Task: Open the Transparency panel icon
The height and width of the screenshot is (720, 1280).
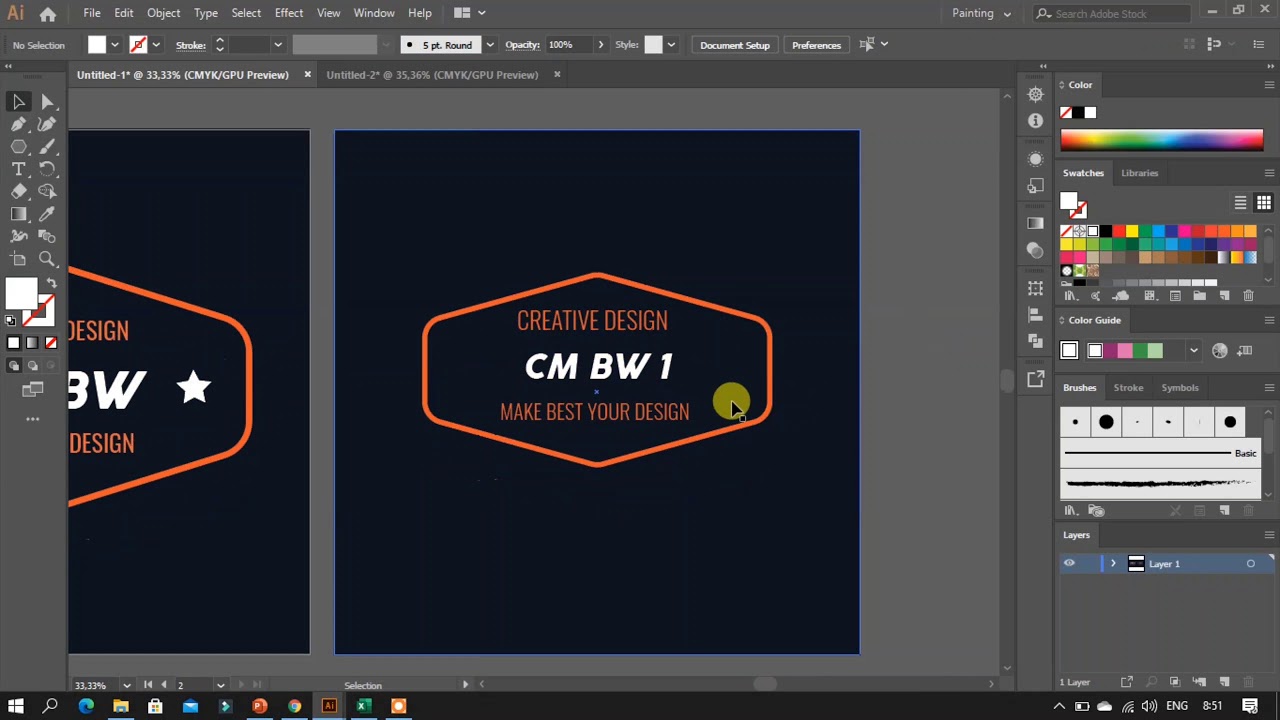Action: tap(1035, 251)
